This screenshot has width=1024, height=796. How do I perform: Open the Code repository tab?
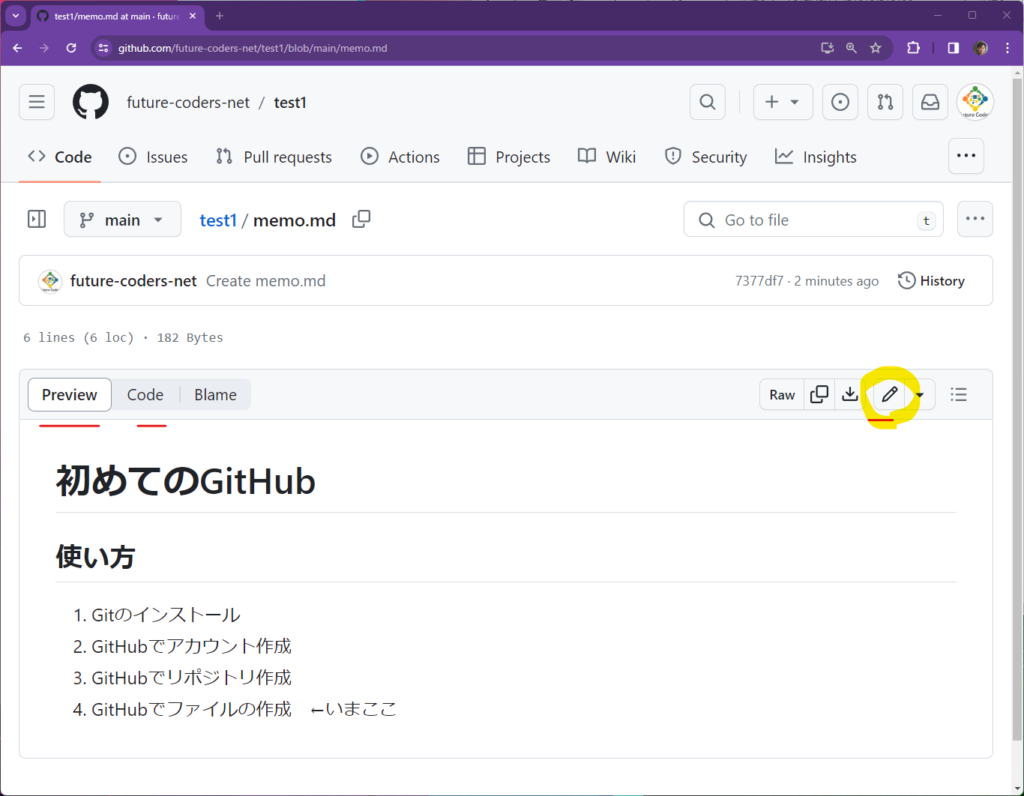[59, 157]
